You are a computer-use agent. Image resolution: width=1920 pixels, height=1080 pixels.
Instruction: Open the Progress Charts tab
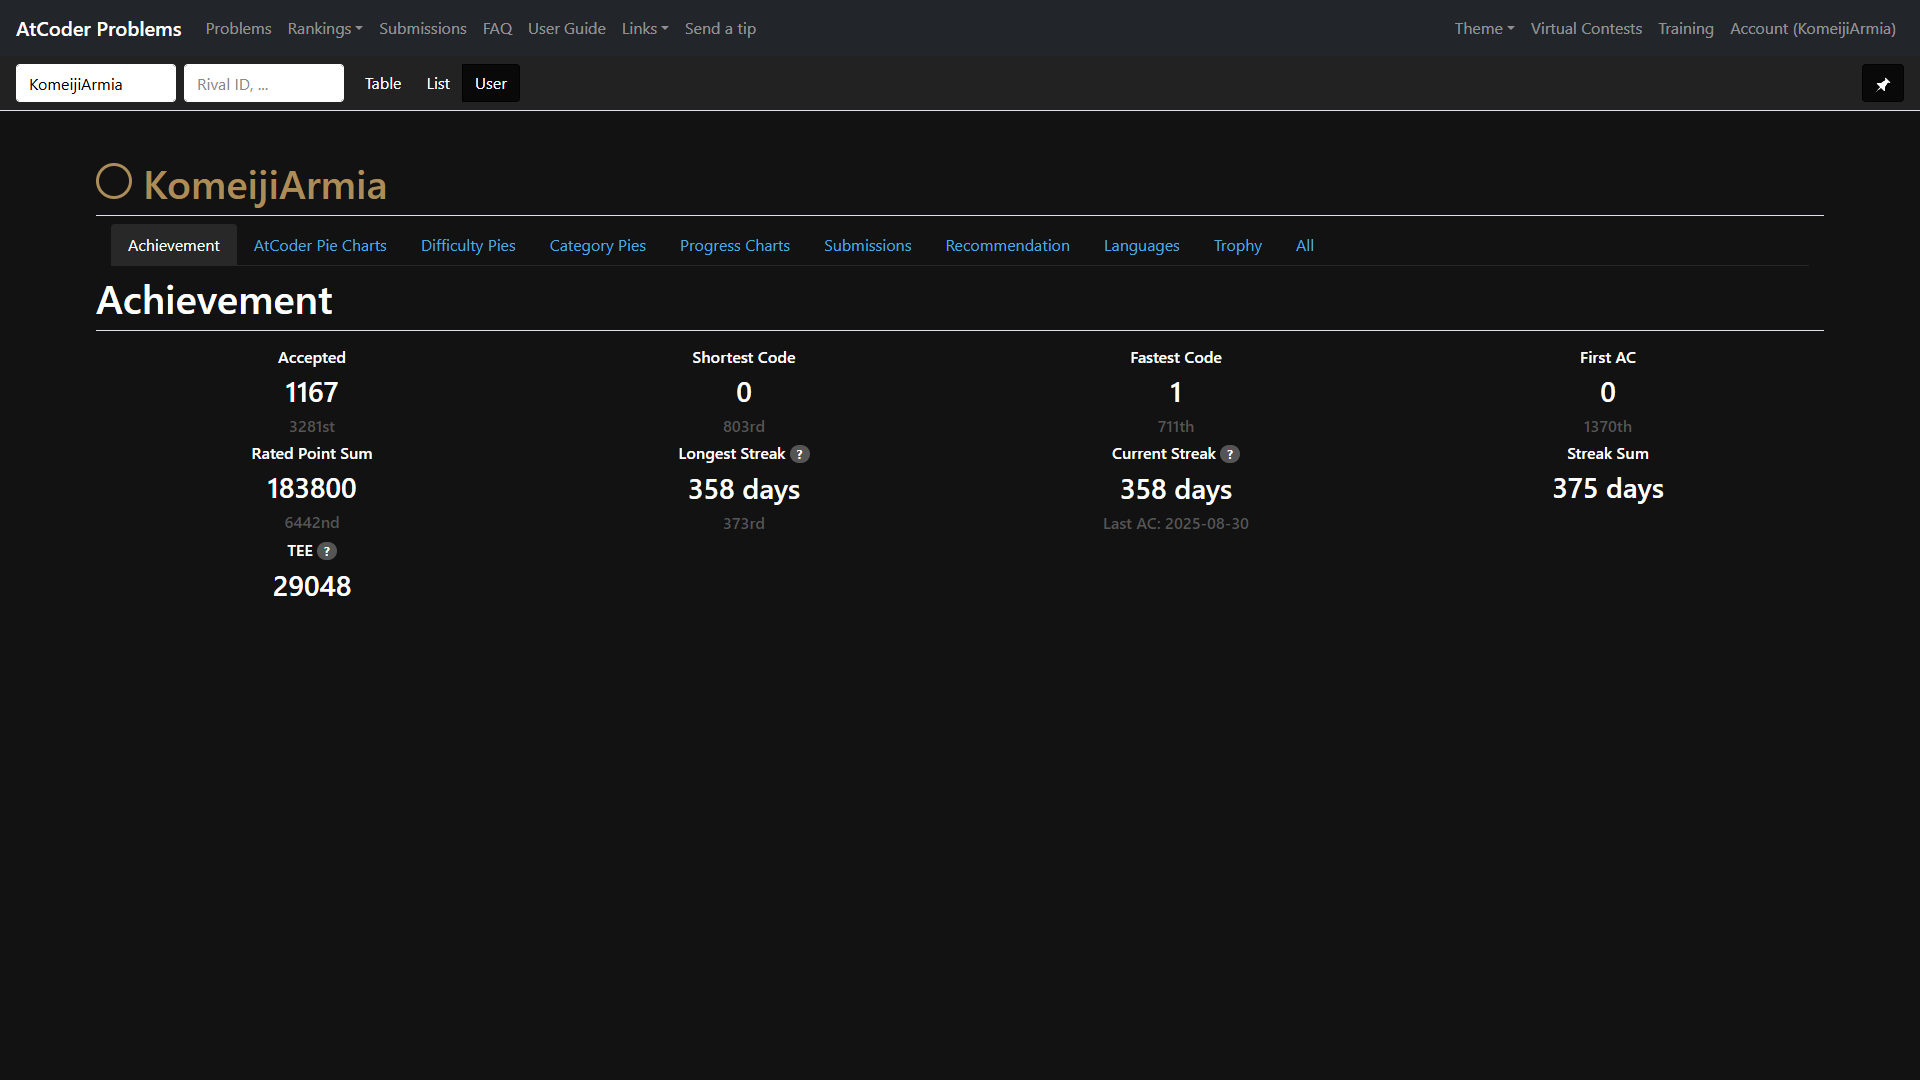(x=734, y=246)
